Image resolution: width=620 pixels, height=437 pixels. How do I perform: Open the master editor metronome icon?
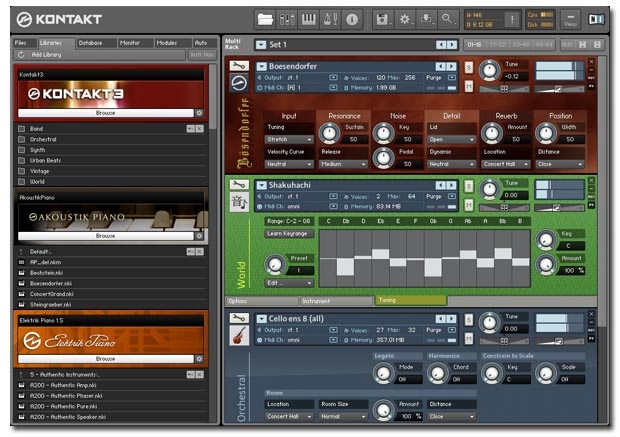click(x=330, y=19)
